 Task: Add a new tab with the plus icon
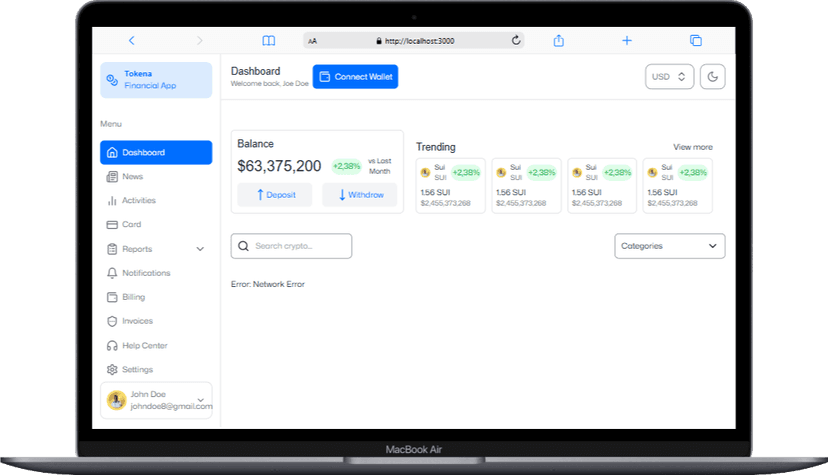point(627,41)
